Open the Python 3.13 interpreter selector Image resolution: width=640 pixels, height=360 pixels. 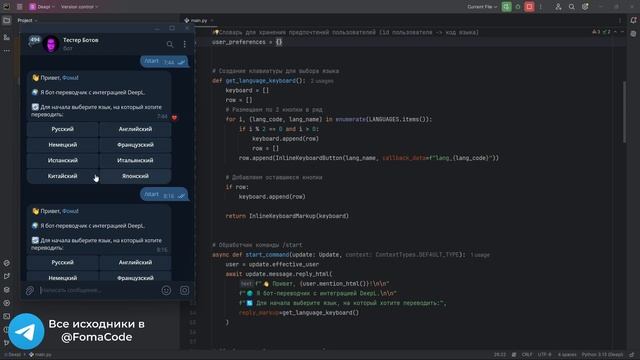602,355
